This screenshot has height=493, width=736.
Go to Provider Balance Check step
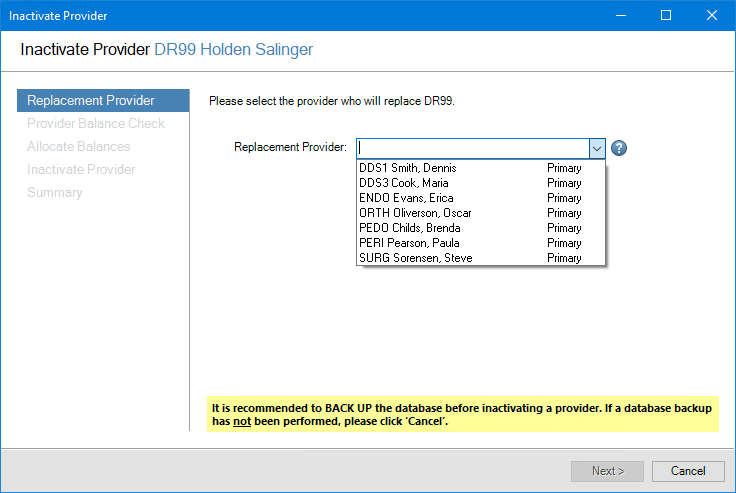96,124
